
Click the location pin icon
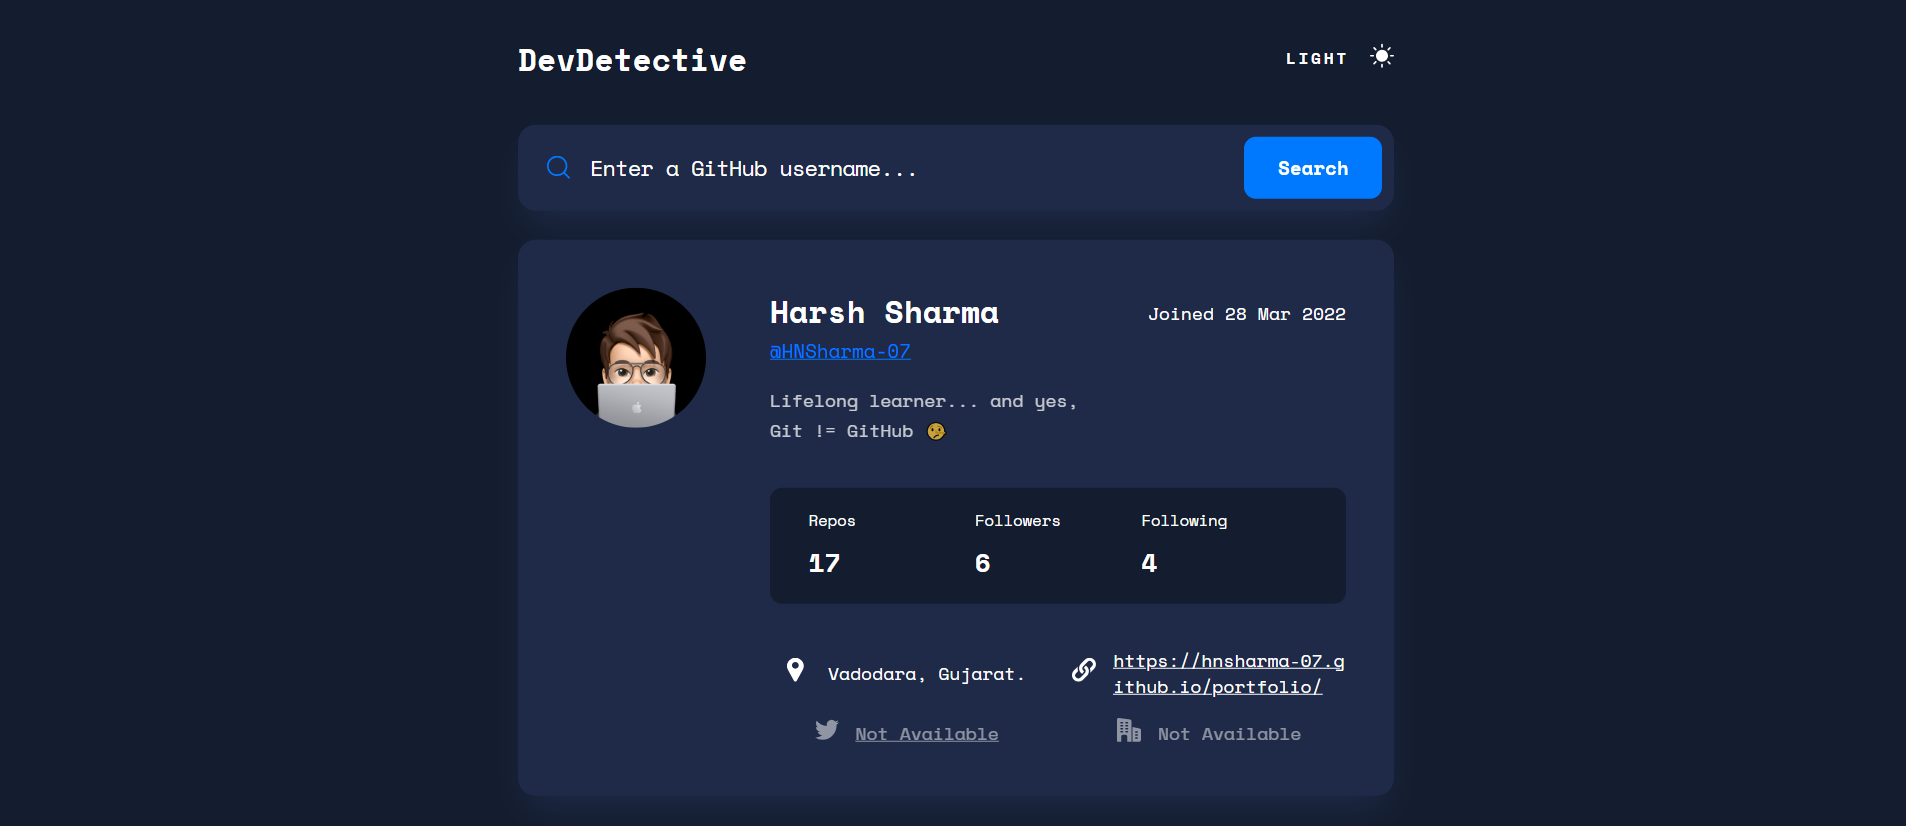pyautogui.click(x=795, y=670)
